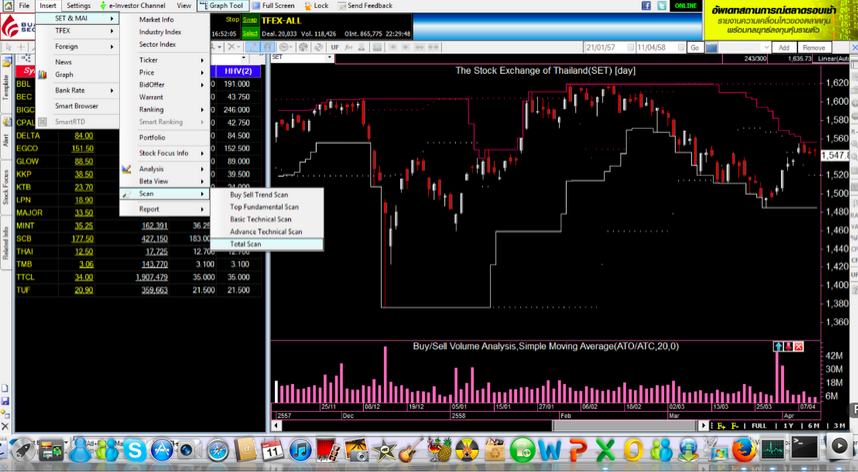Screen dimensions: 858x472
Task: Select Advance Technical Scan
Action: click(267, 232)
